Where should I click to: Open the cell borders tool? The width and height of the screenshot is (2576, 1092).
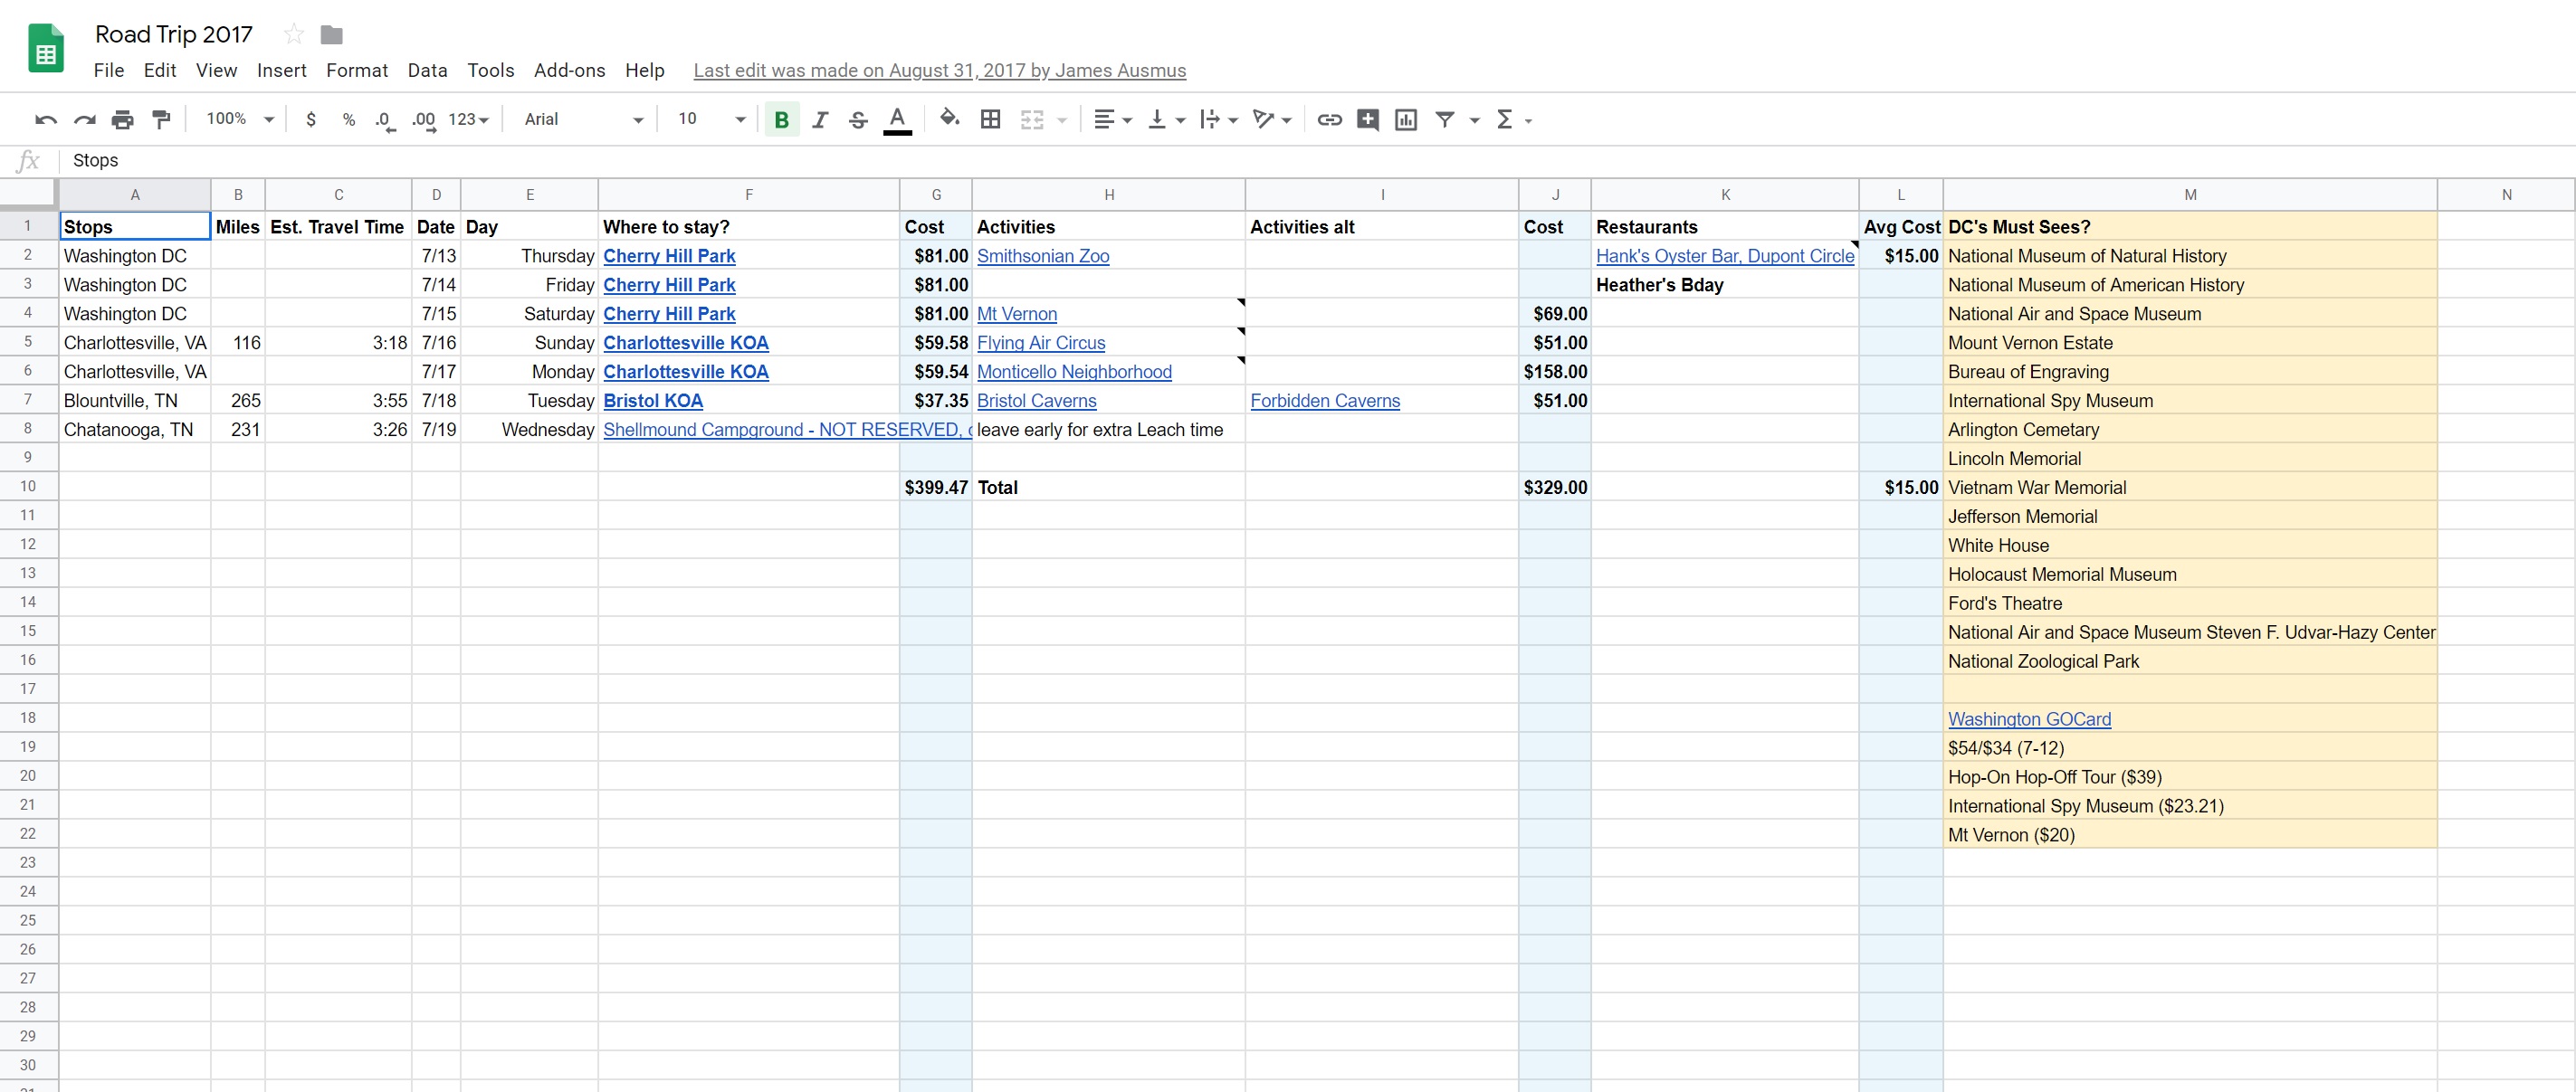990,120
